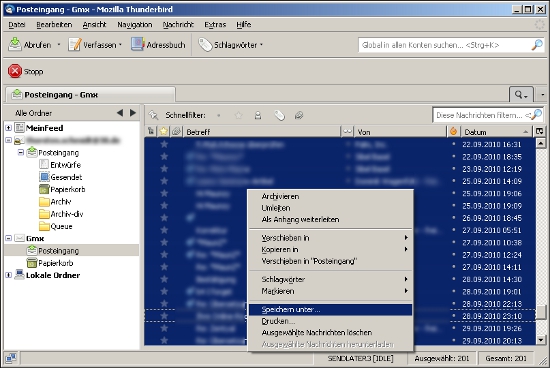This screenshot has width=550, height=368.
Task: Select the Gesendet folder
Action: pos(61,177)
